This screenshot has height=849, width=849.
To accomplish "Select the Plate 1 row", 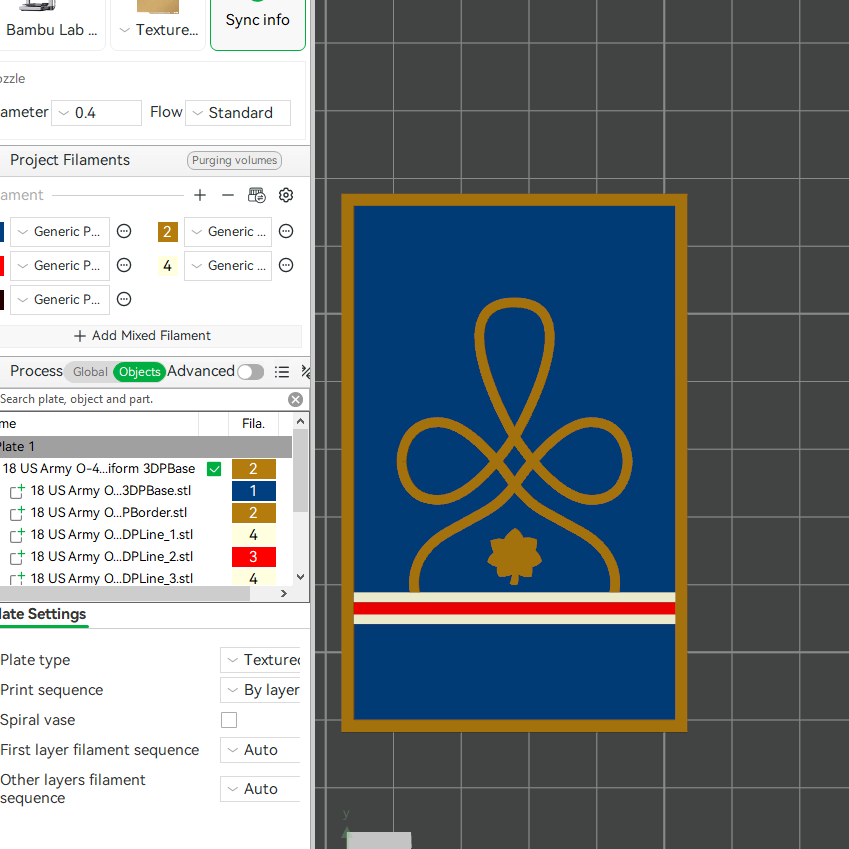I will pos(145,447).
